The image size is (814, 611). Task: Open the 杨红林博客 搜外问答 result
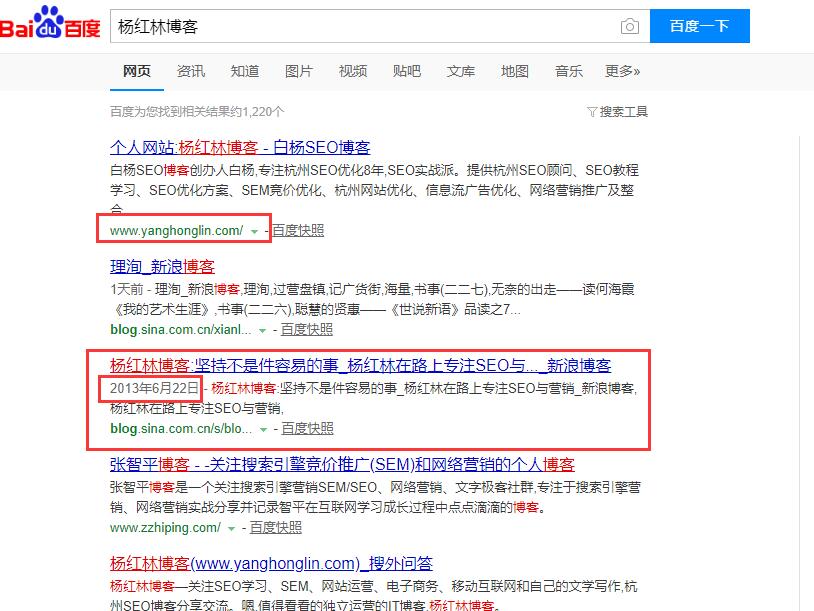pos(271,563)
